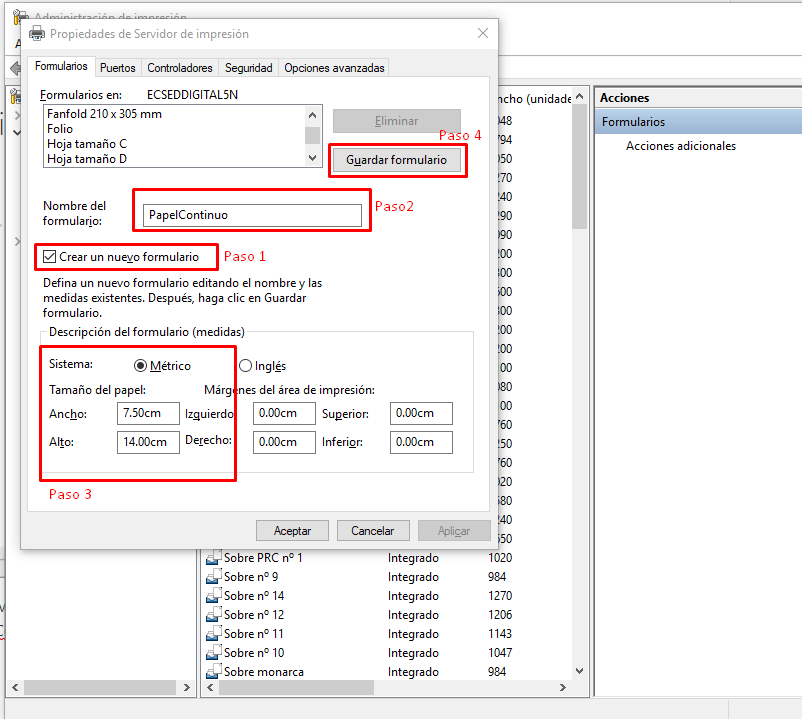
Task: Click the form icon beside Sobre nº 9
Action: [213, 577]
